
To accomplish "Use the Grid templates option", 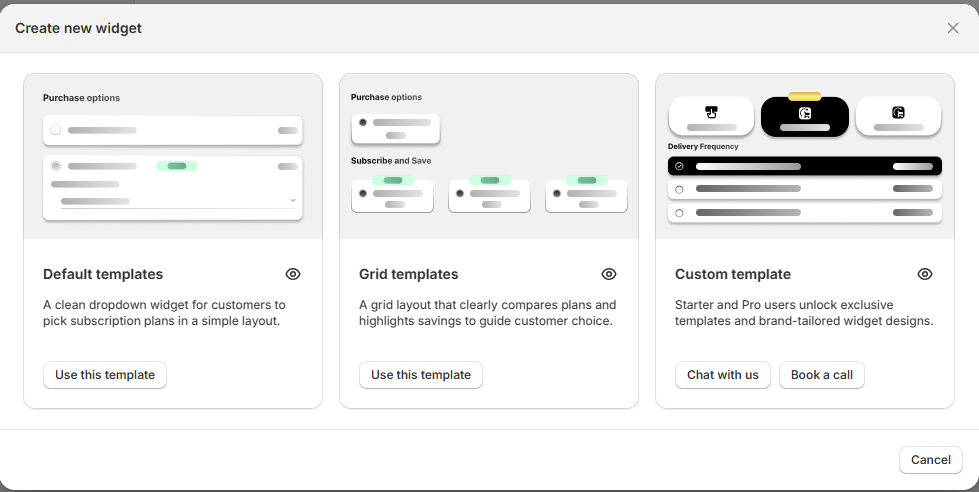I will point(421,375).
